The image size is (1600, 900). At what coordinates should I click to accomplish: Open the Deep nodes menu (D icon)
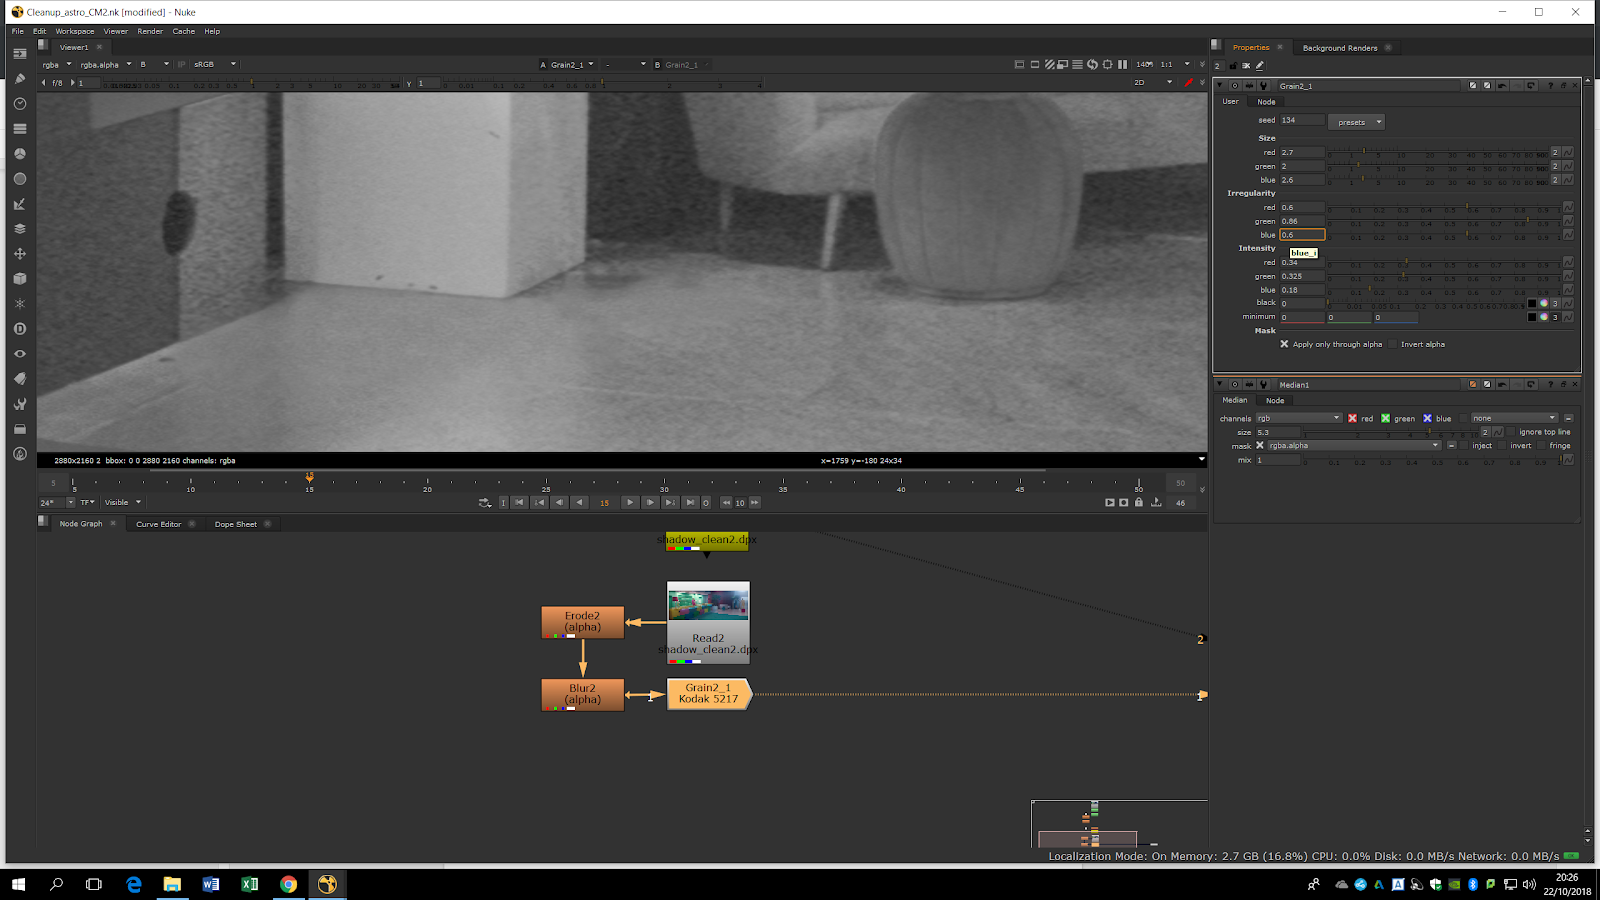click(20, 329)
